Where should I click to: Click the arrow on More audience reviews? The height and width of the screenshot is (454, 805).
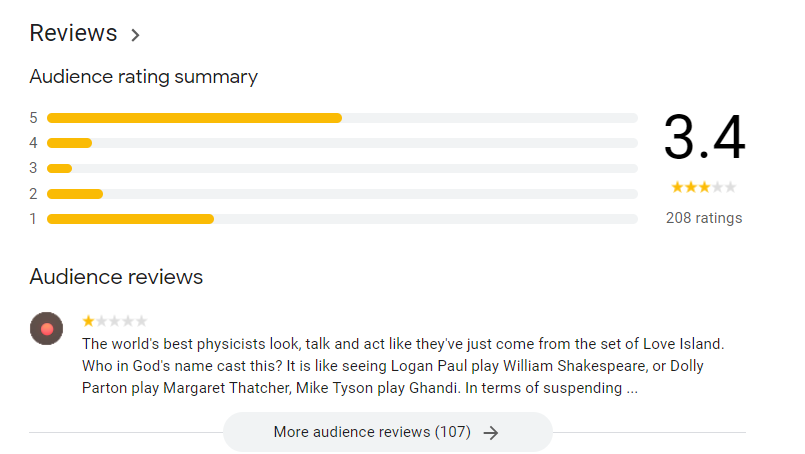pos(490,433)
